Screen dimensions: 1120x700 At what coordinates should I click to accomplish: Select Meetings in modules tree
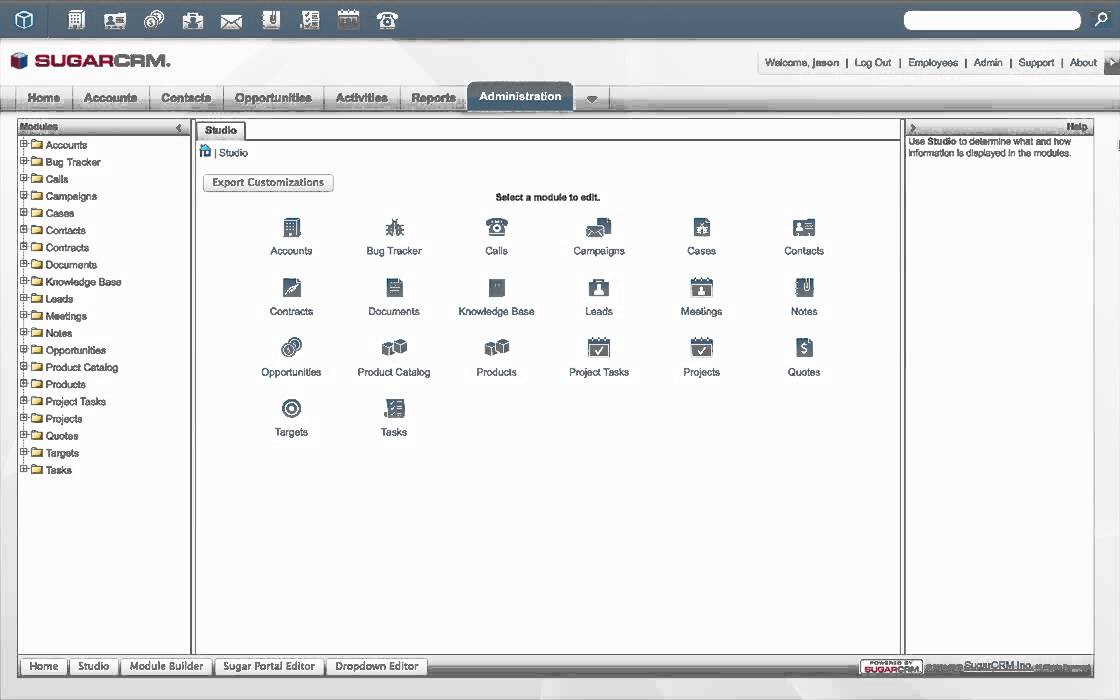pos(66,316)
